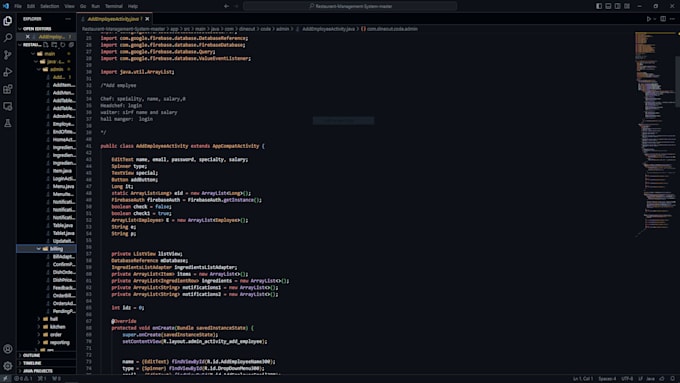Expand the Outline section
Screen dimensions: 680x383
click(47, 355)
